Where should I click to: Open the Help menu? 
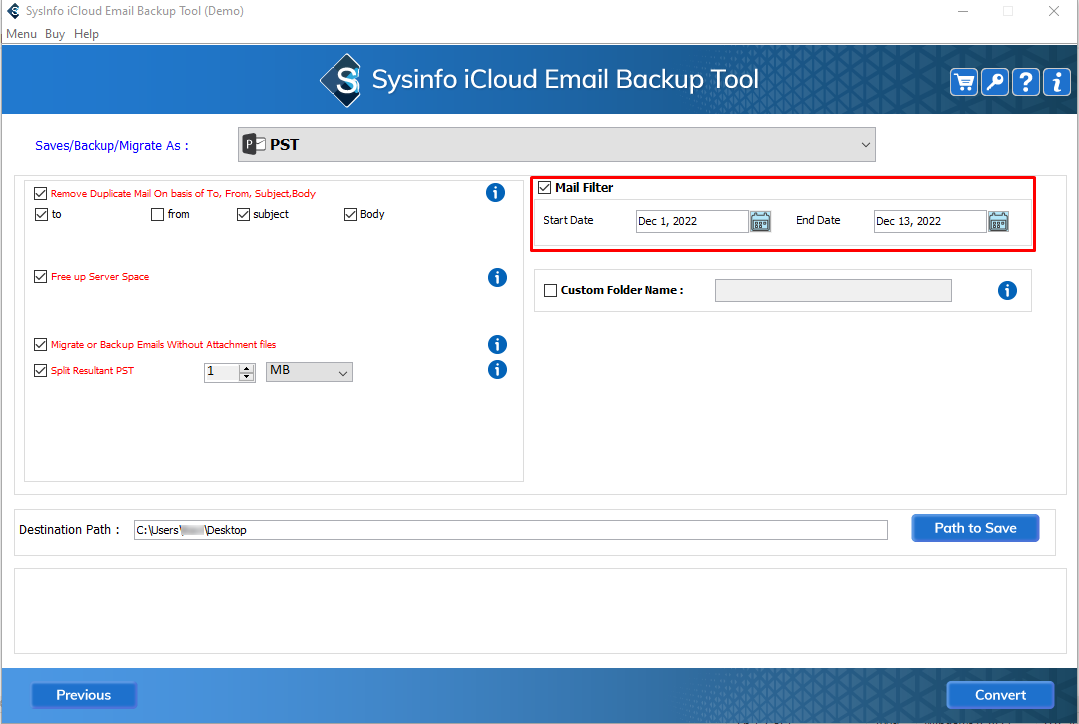(87, 34)
